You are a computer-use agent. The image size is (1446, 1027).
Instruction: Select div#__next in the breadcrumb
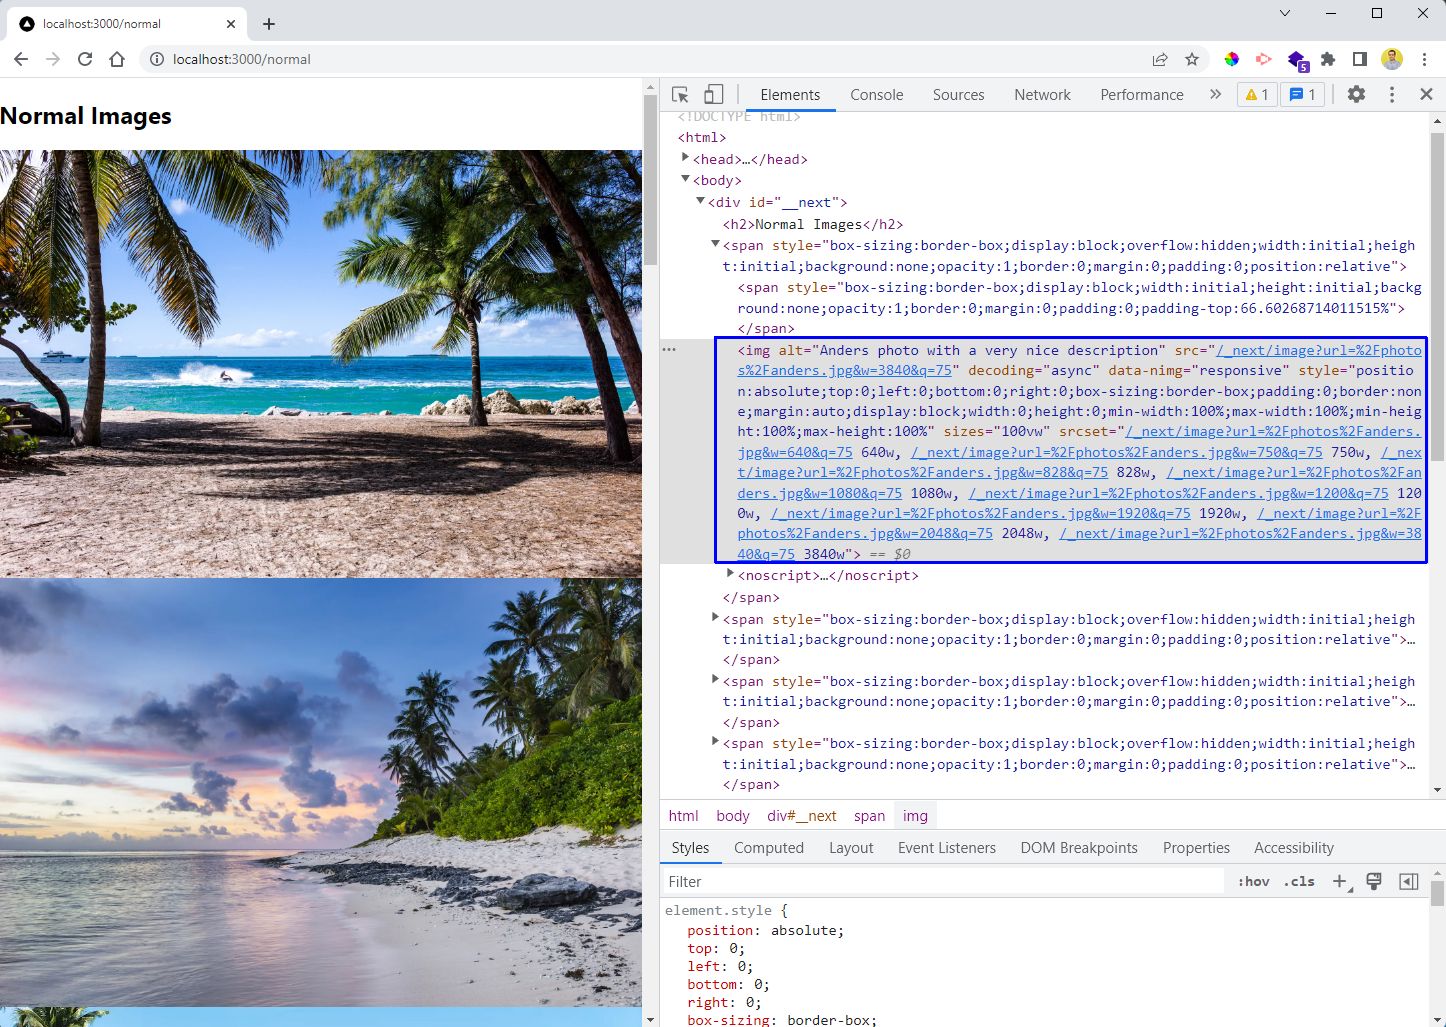click(x=801, y=815)
